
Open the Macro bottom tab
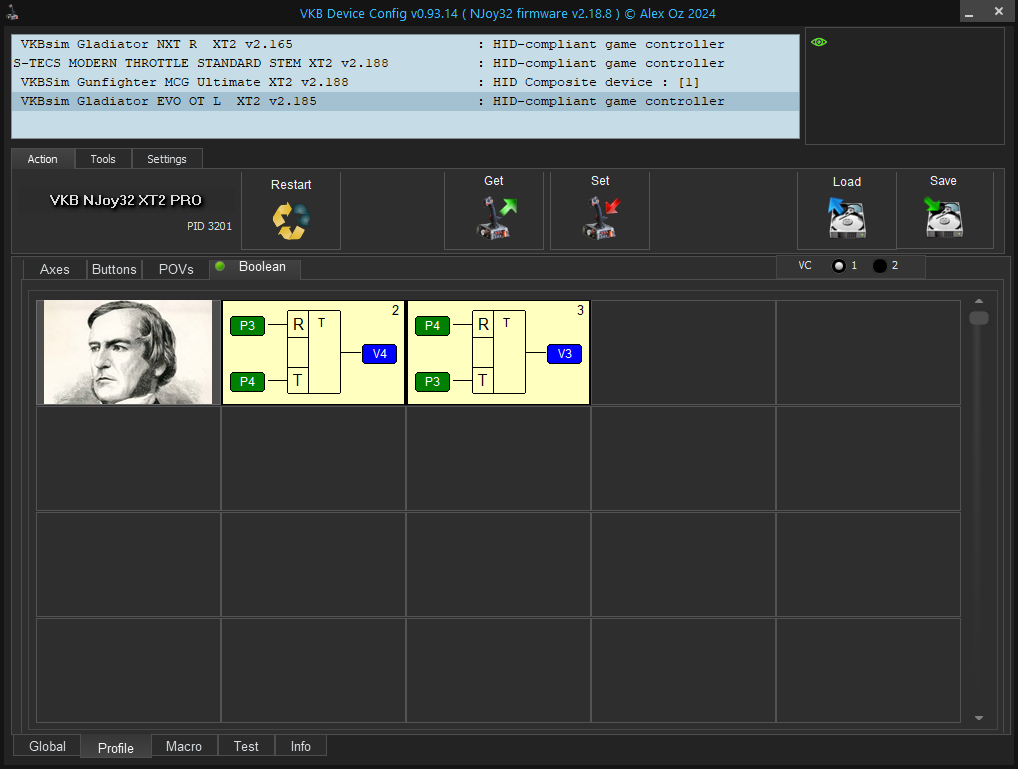click(184, 746)
